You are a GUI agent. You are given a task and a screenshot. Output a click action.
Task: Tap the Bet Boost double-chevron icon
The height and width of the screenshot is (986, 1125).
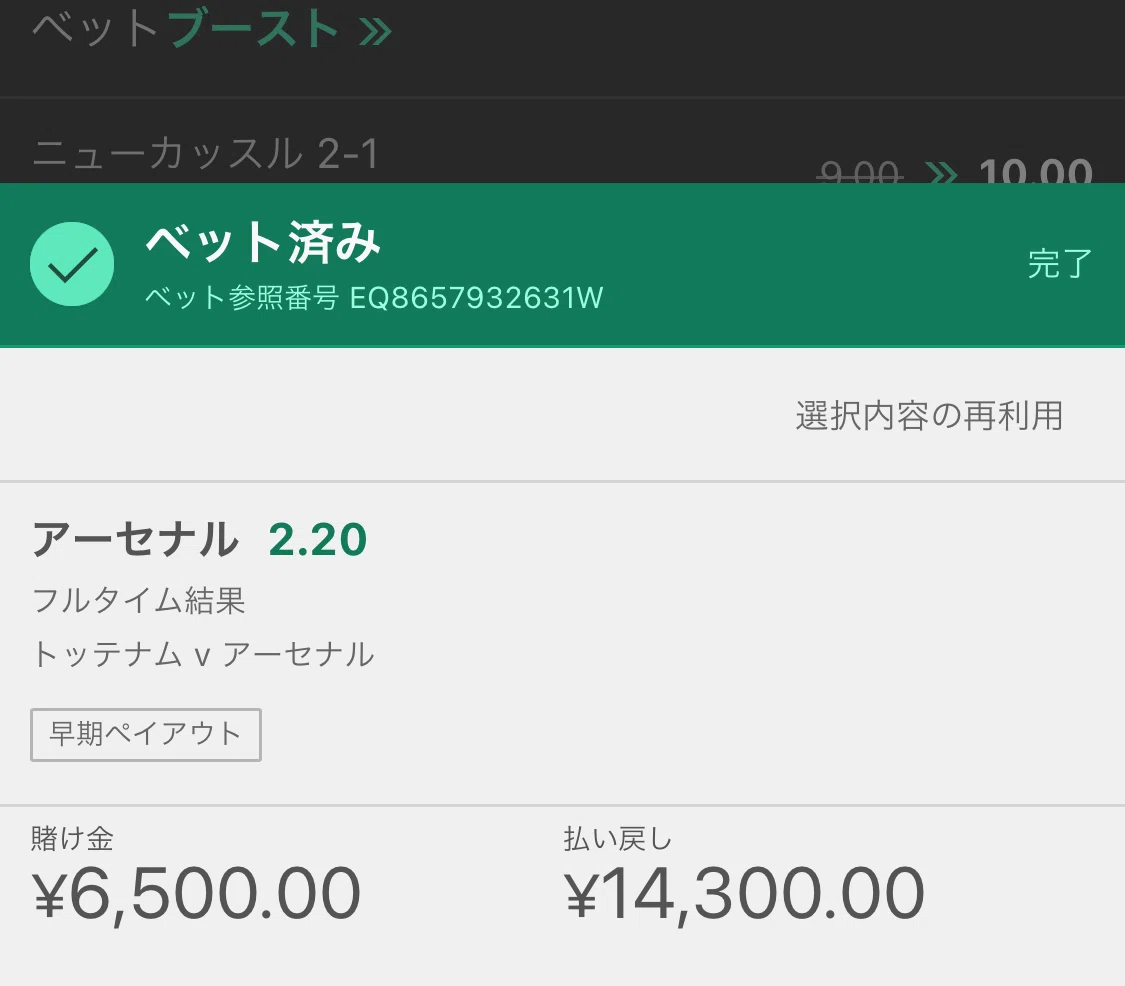tap(375, 31)
